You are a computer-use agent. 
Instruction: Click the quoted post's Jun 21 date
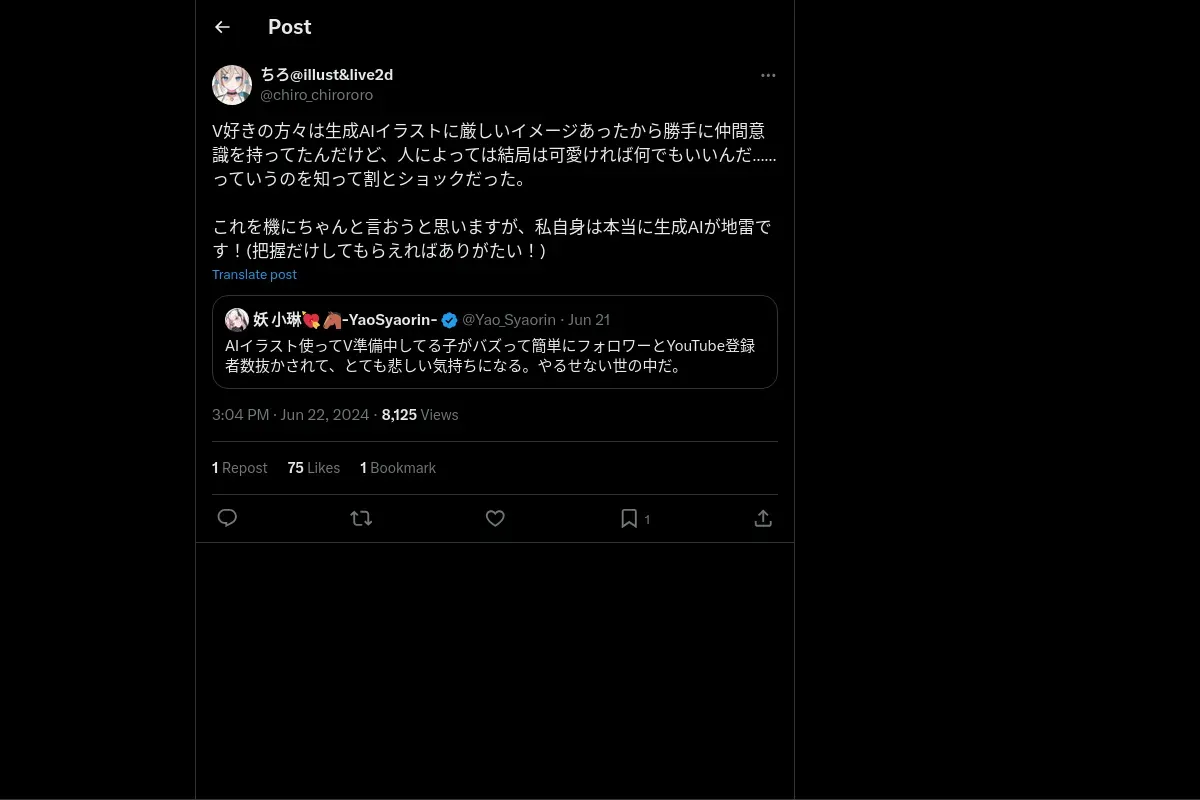tap(589, 320)
